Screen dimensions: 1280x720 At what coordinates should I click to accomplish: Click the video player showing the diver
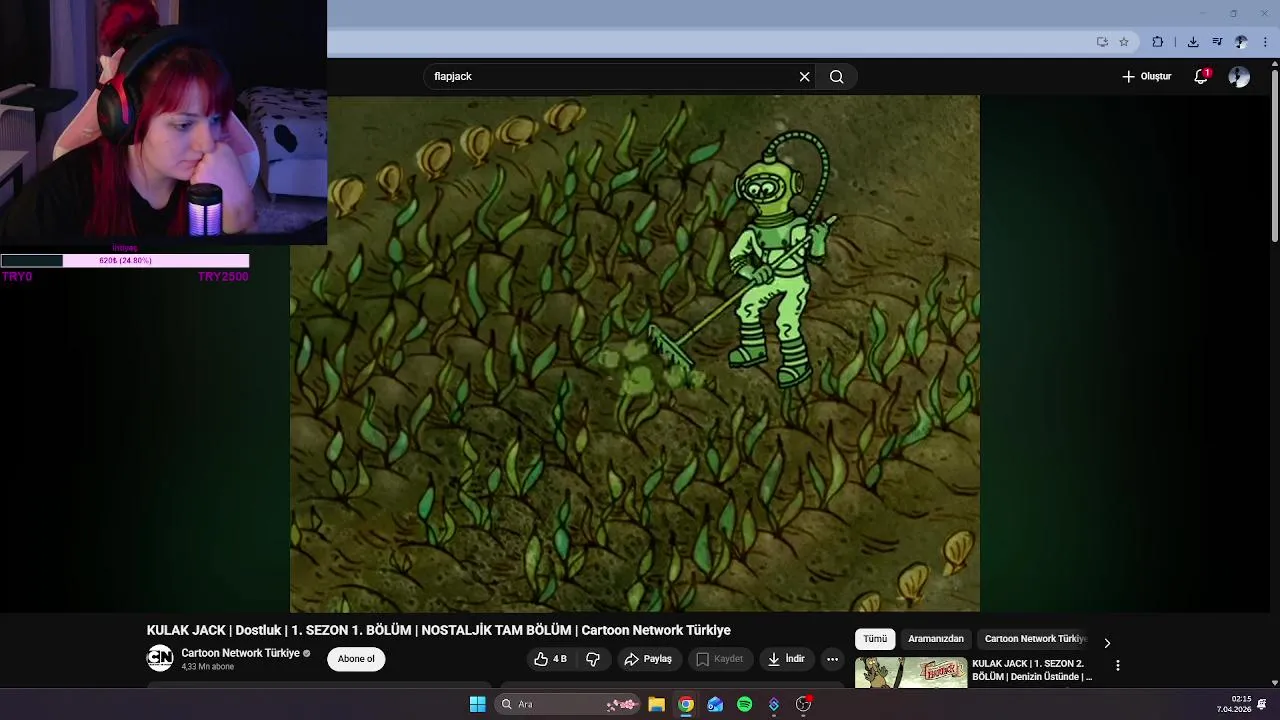click(x=635, y=353)
